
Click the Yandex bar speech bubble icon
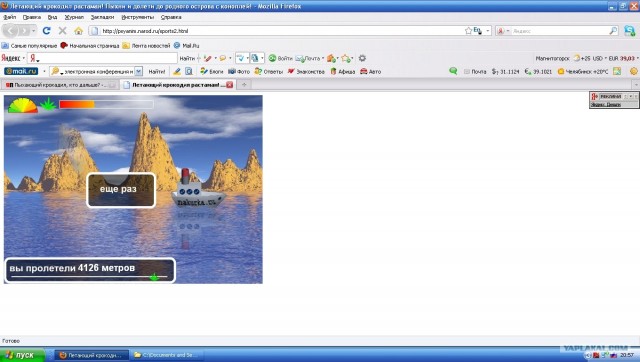point(223,58)
